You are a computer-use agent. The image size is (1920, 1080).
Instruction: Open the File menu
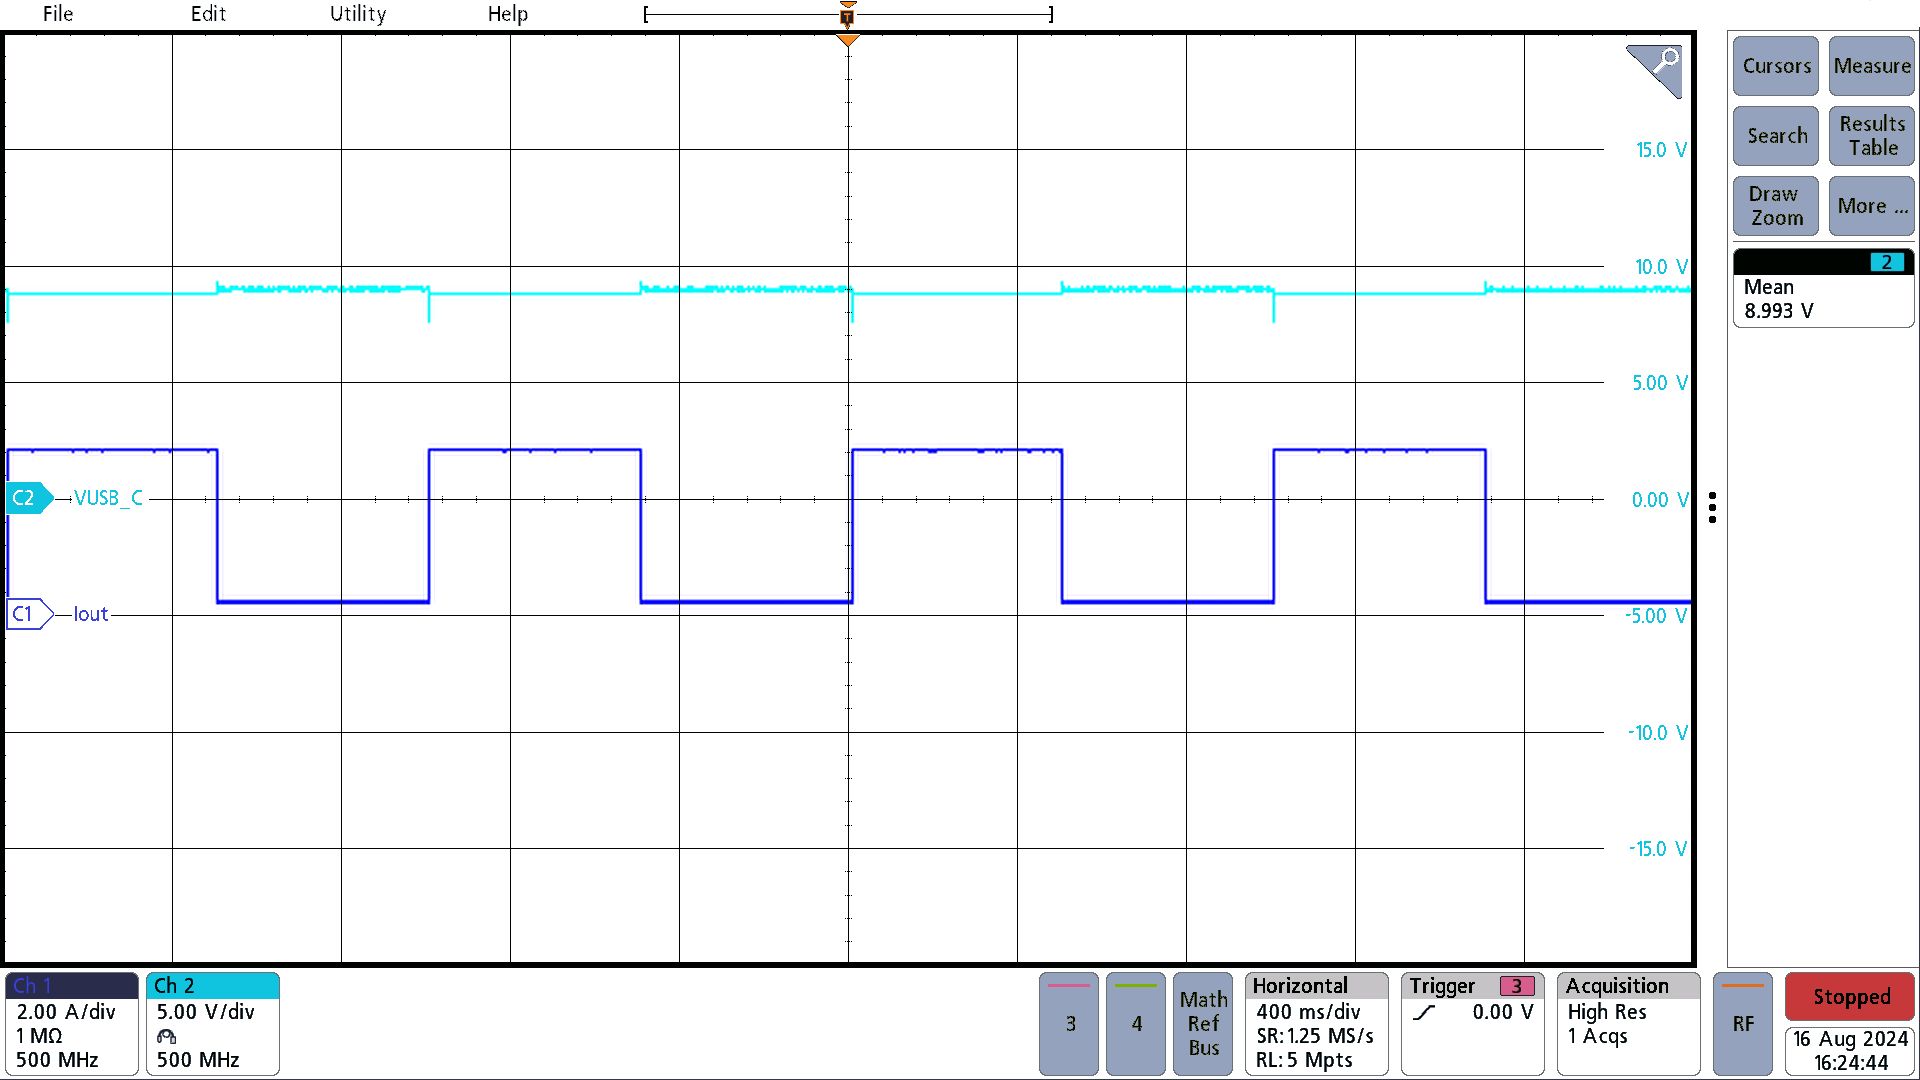[58, 13]
